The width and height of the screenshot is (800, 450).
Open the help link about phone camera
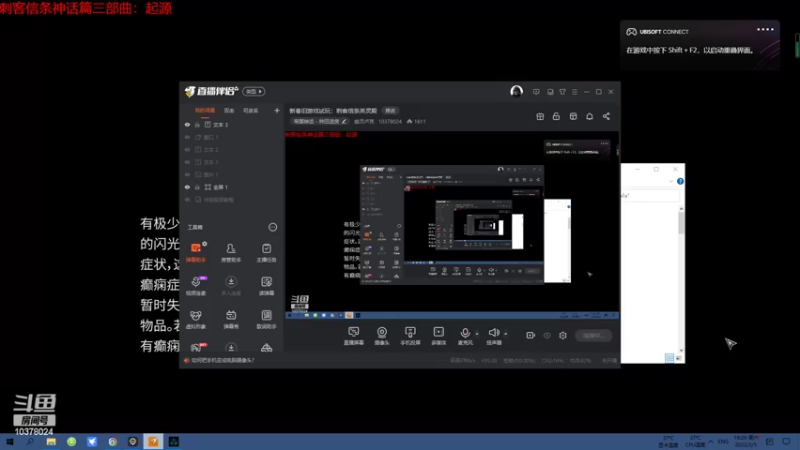222,360
